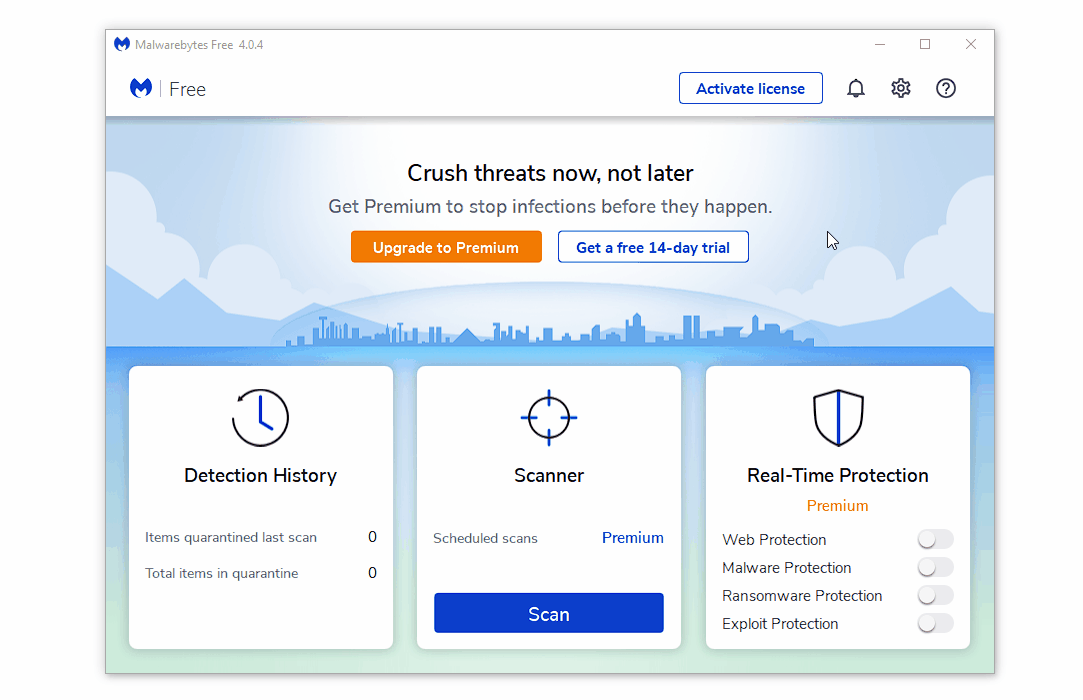1083x700 pixels.
Task: Start a free 14-day trial
Action: (x=653, y=246)
